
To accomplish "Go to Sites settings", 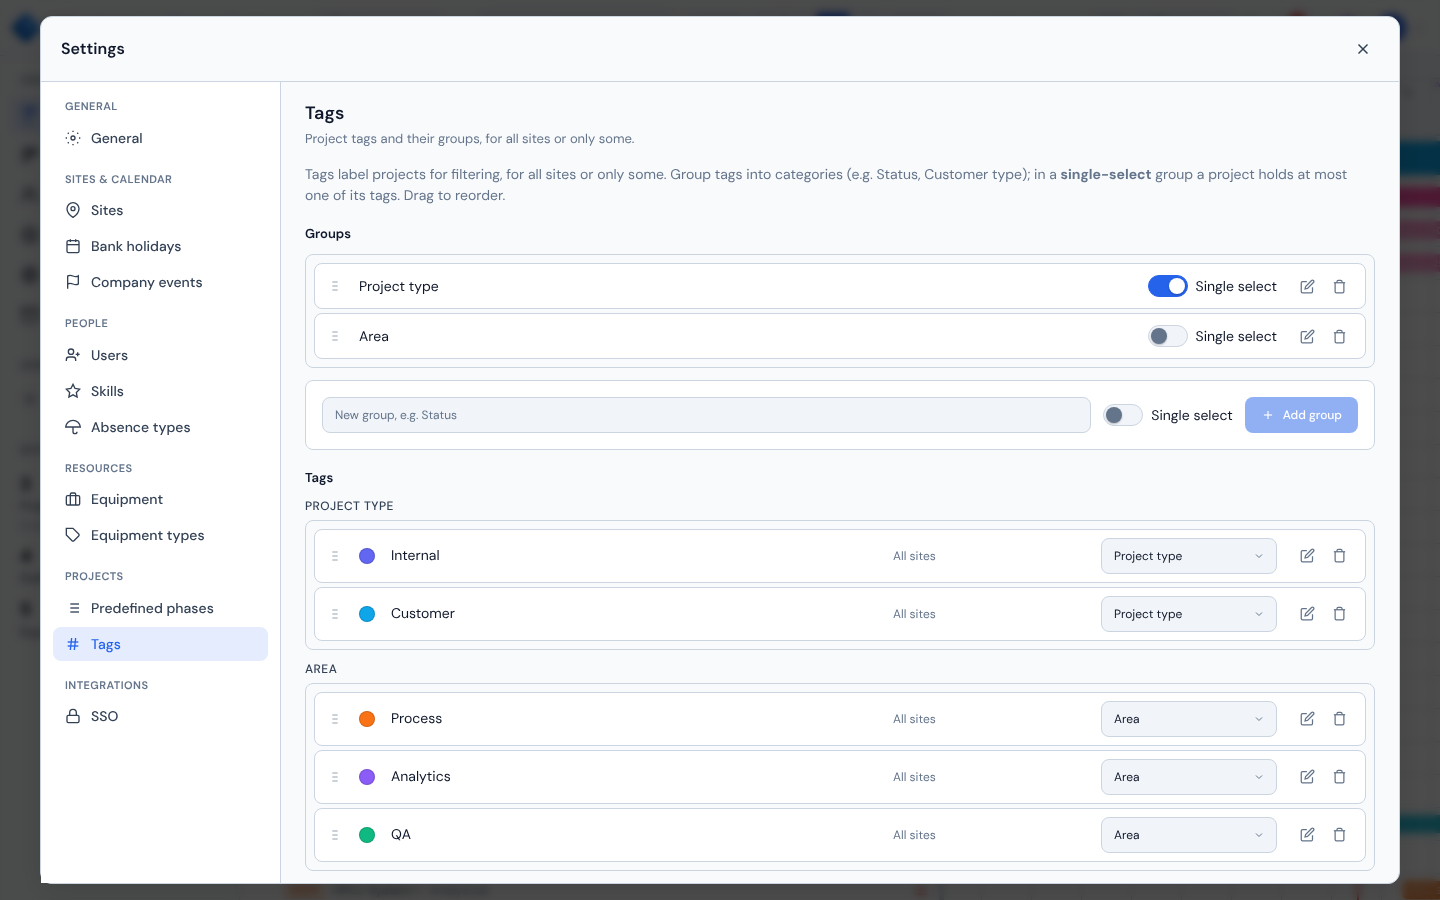I will (160, 210).
